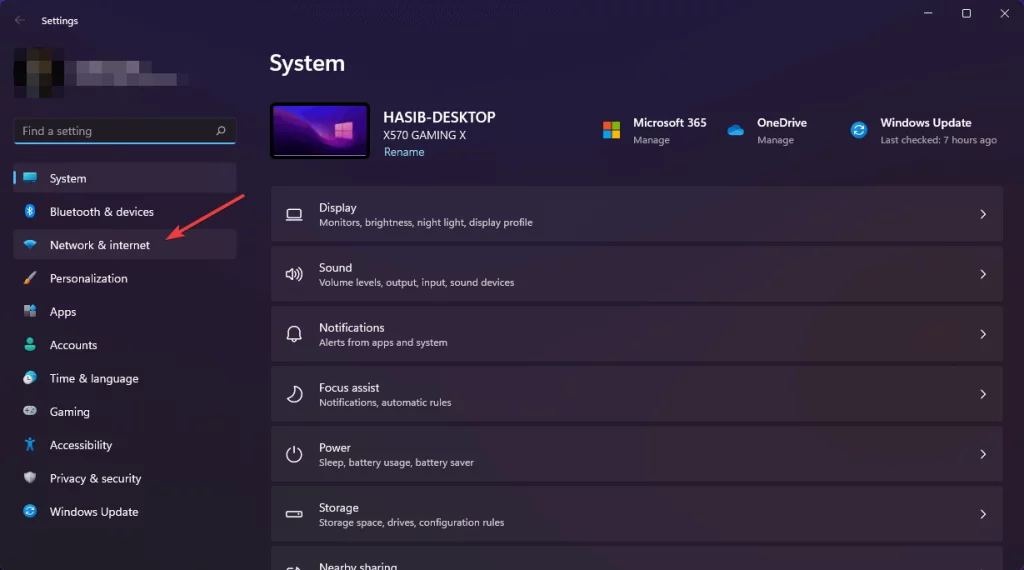Image resolution: width=1024 pixels, height=570 pixels.
Task: Click the Notifications bell icon
Action: pos(294,334)
